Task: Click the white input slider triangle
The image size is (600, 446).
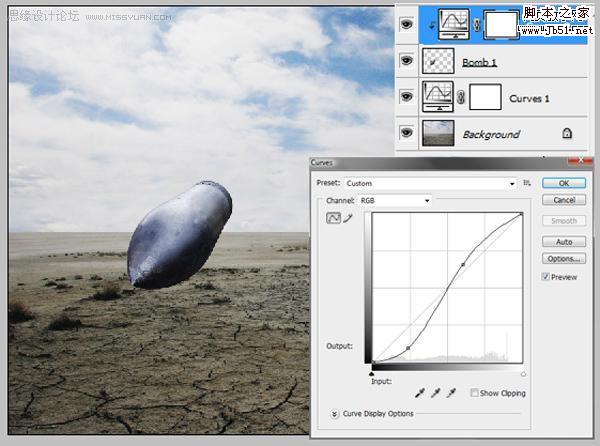Action: click(x=523, y=374)
